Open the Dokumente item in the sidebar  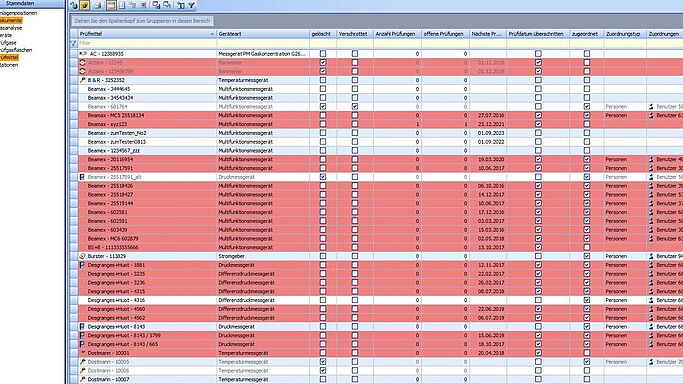tap(11, 20)
